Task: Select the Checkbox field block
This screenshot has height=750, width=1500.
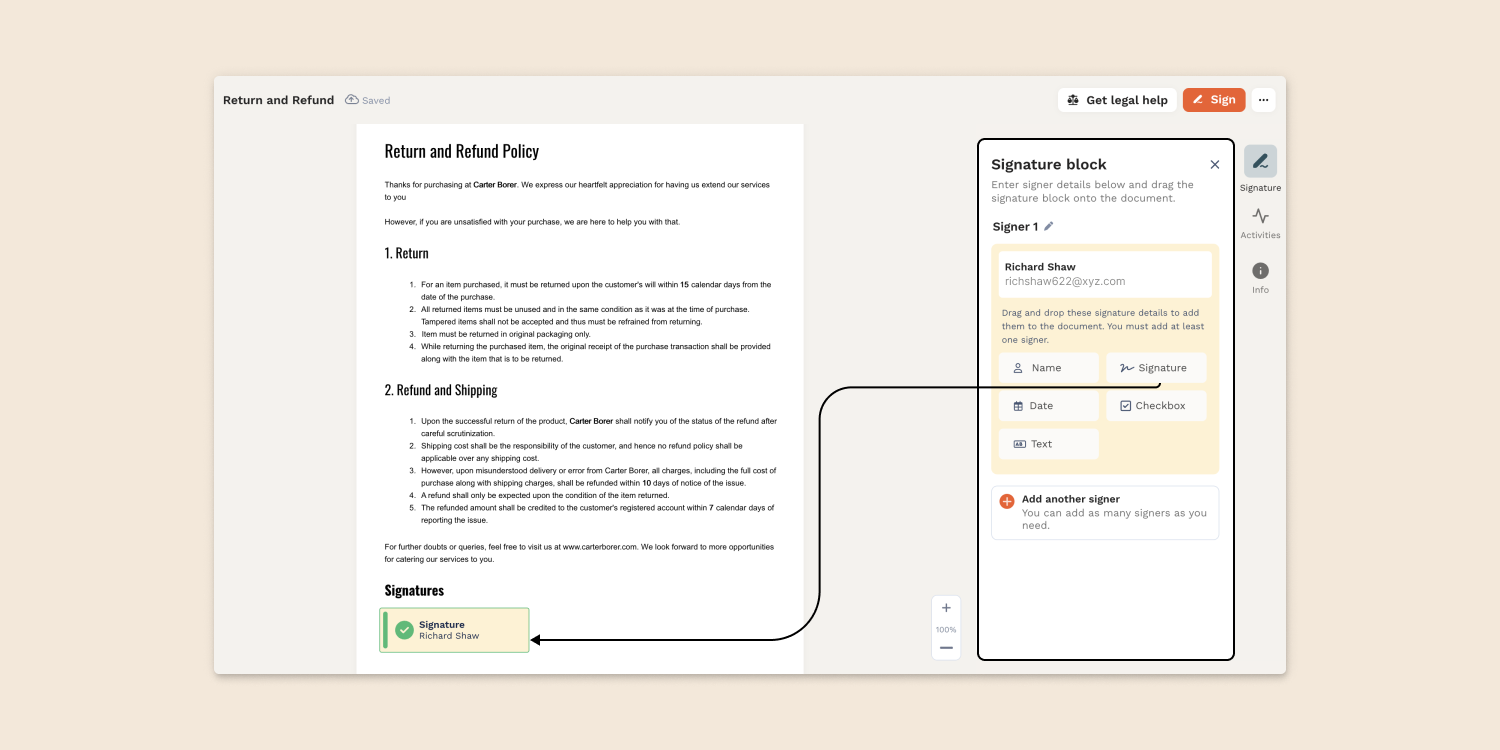Action: click(x=1156, y=406)
